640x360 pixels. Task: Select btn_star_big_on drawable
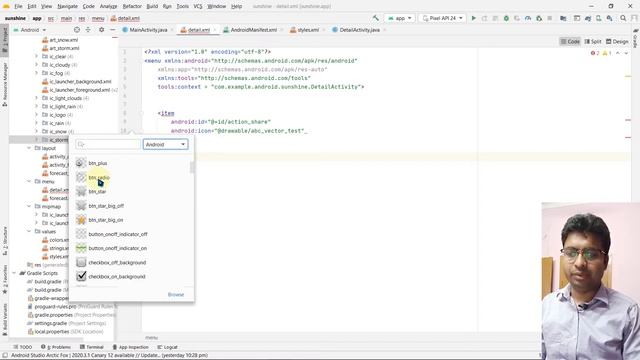point(106,220)
